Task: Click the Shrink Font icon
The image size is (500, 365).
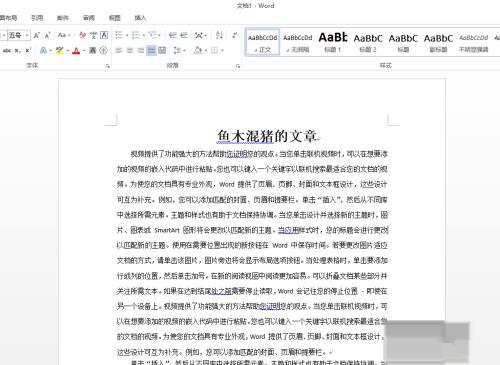Action: [47, 35]
